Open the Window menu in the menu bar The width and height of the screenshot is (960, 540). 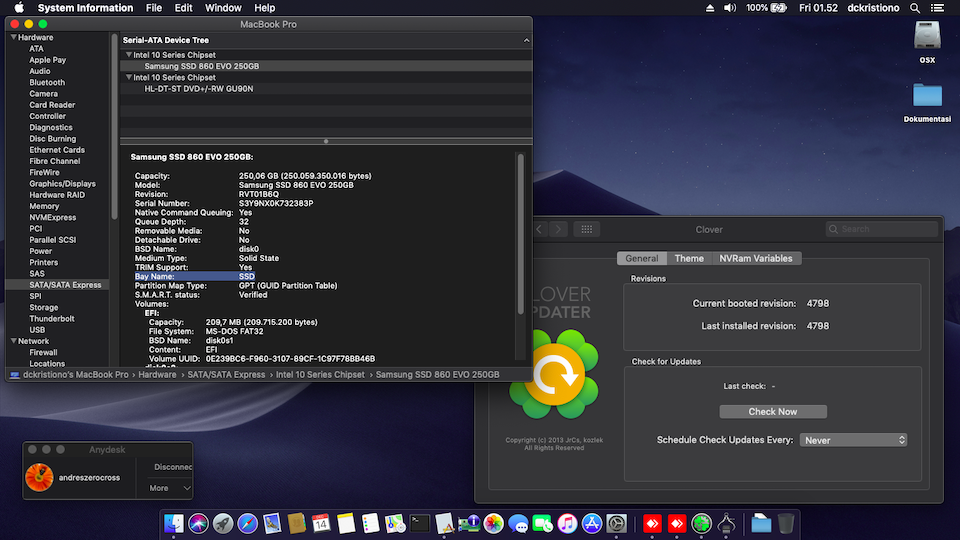[x=222, y=8]
